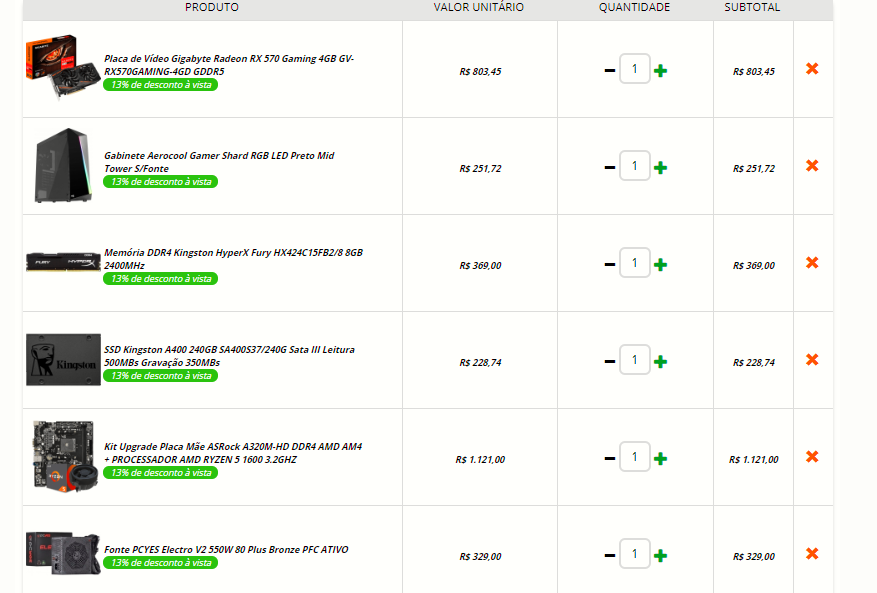Open Kit Upgrade Placa Mãe ASRock link

(233, 453)
